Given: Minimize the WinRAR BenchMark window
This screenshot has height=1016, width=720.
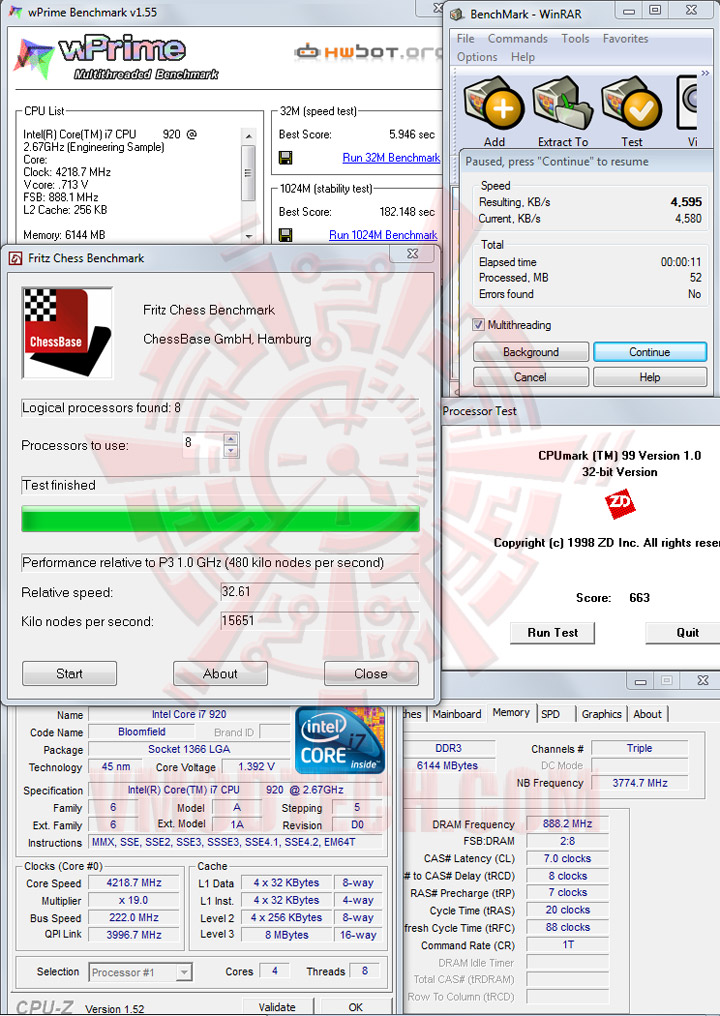Looking at the screenshot, I should pos(629,11).
